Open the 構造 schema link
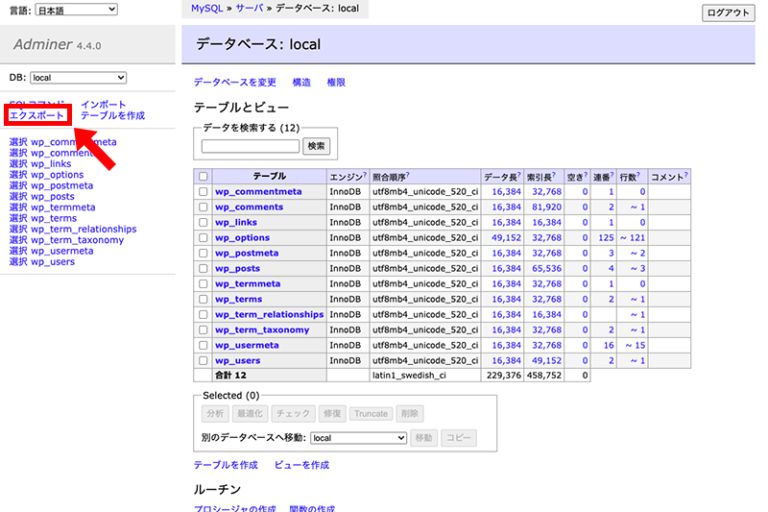Screen dimensions: 768x512 click(302, 82)
